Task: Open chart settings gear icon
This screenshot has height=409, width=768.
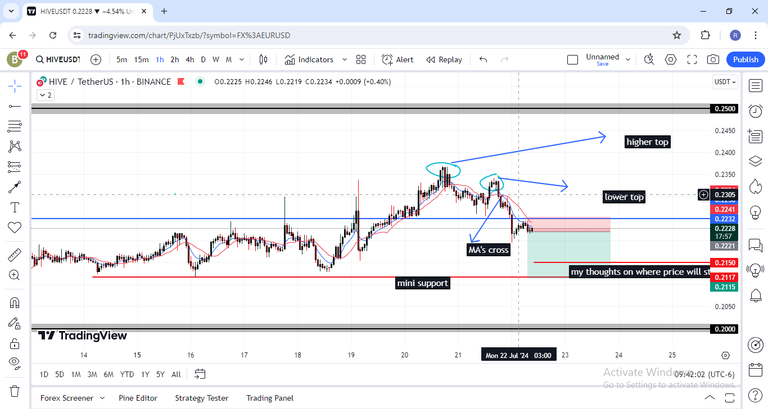Action: (671, 60)
